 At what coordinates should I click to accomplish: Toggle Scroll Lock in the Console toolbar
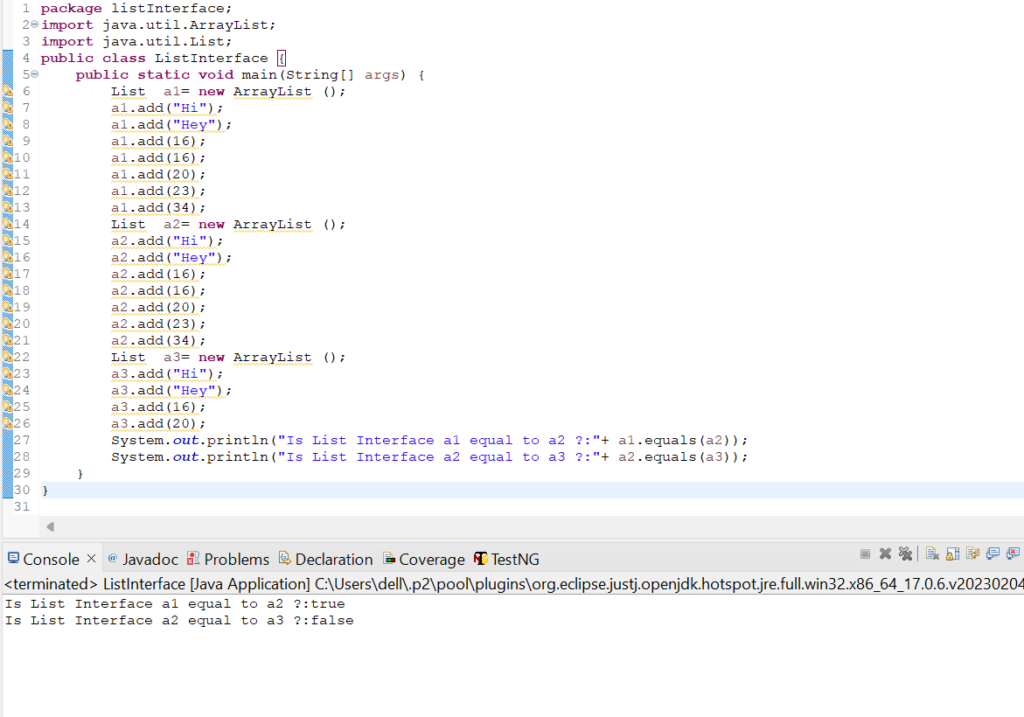click(x=953, y=554)
